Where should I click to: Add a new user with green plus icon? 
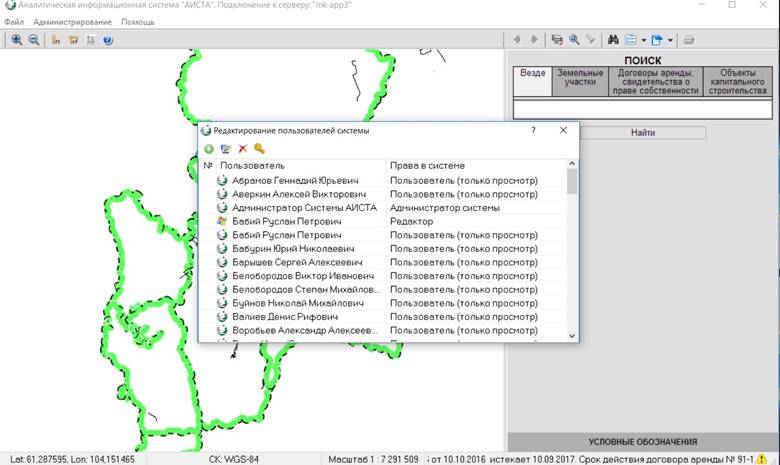[209, 149]
